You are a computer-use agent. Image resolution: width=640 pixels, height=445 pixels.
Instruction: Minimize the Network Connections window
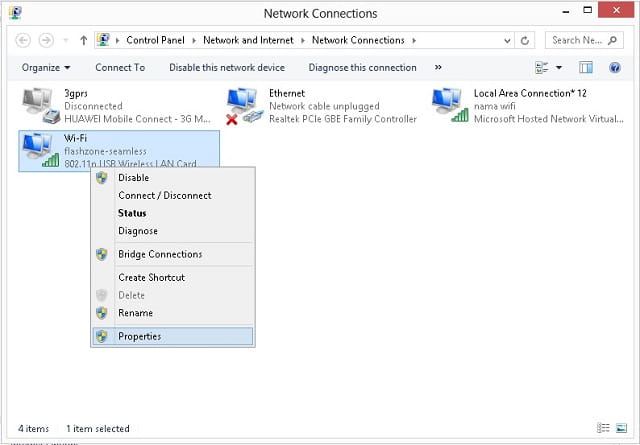(566, 11)
